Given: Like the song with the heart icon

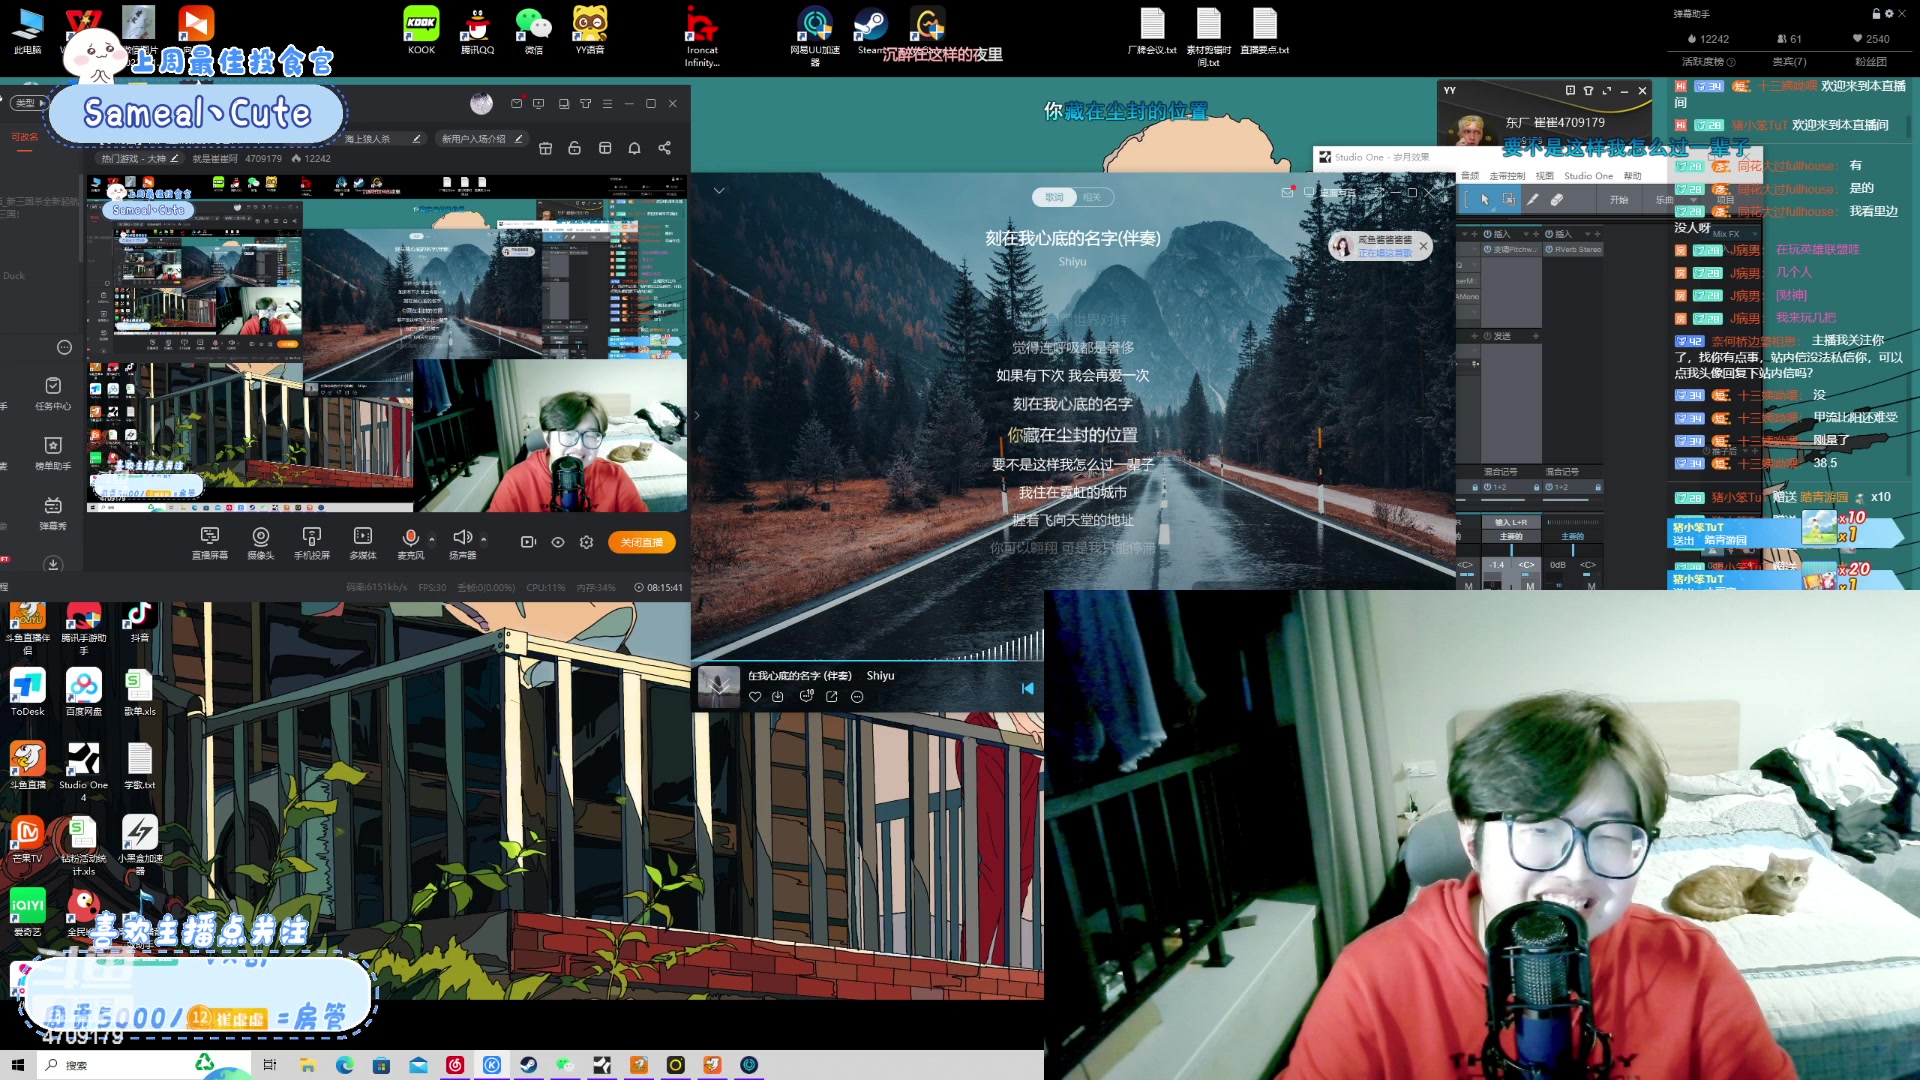Looking at the screenshot, I should pyautogui.click(x=755, y=697).
